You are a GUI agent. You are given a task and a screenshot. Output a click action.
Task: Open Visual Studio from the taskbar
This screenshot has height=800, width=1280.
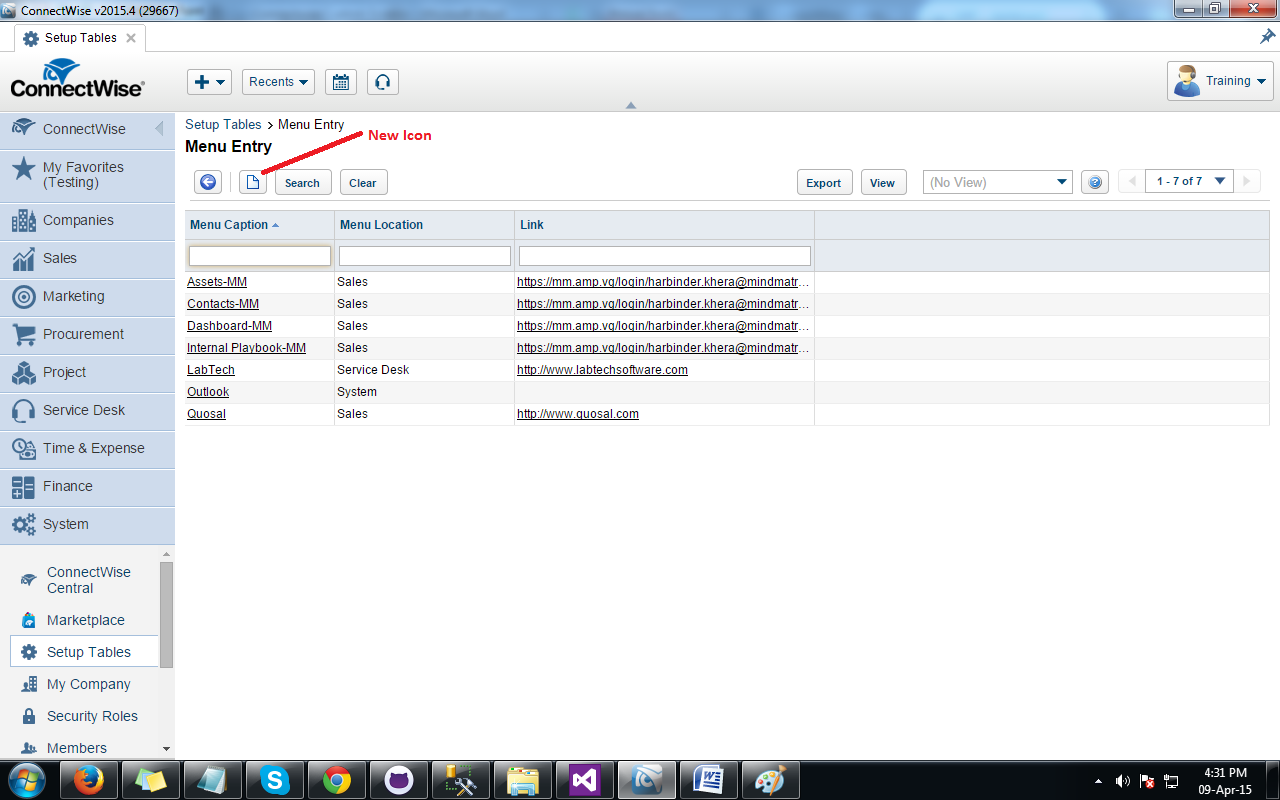(x=585, y=780)
